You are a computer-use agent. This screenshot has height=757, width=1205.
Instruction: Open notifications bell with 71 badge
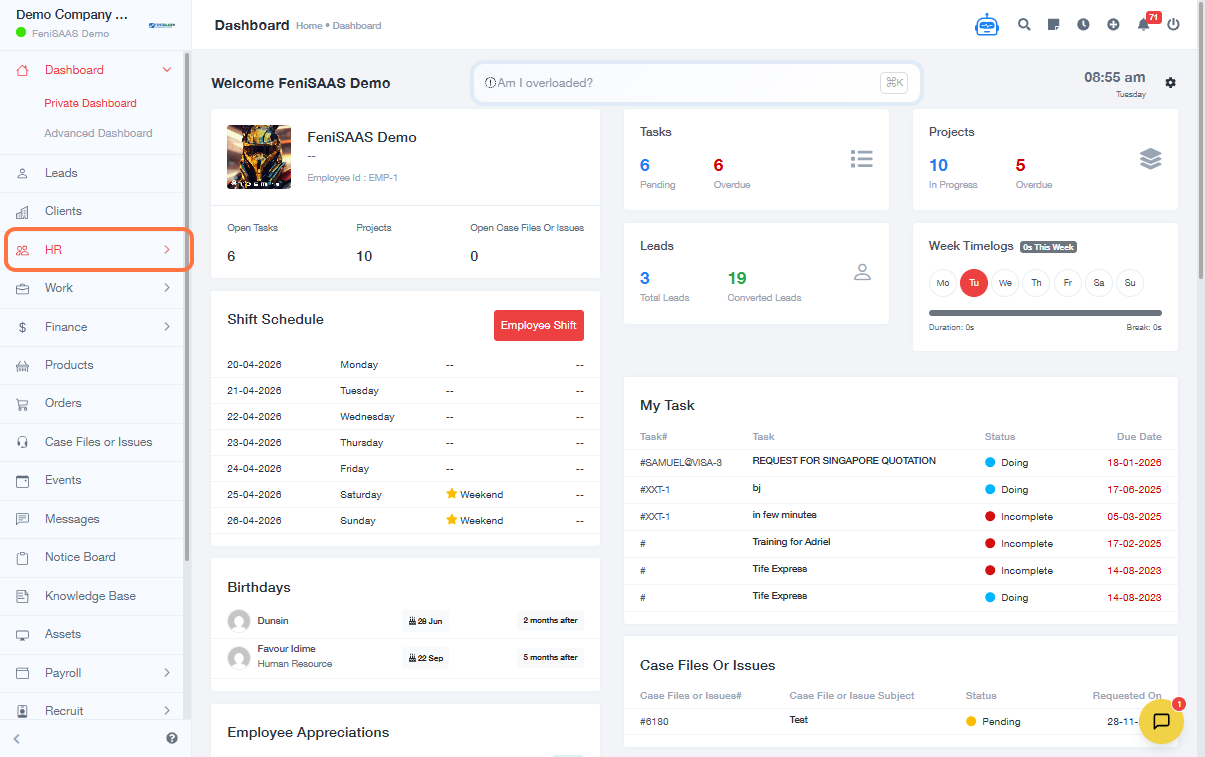(x=1144, y=25)
